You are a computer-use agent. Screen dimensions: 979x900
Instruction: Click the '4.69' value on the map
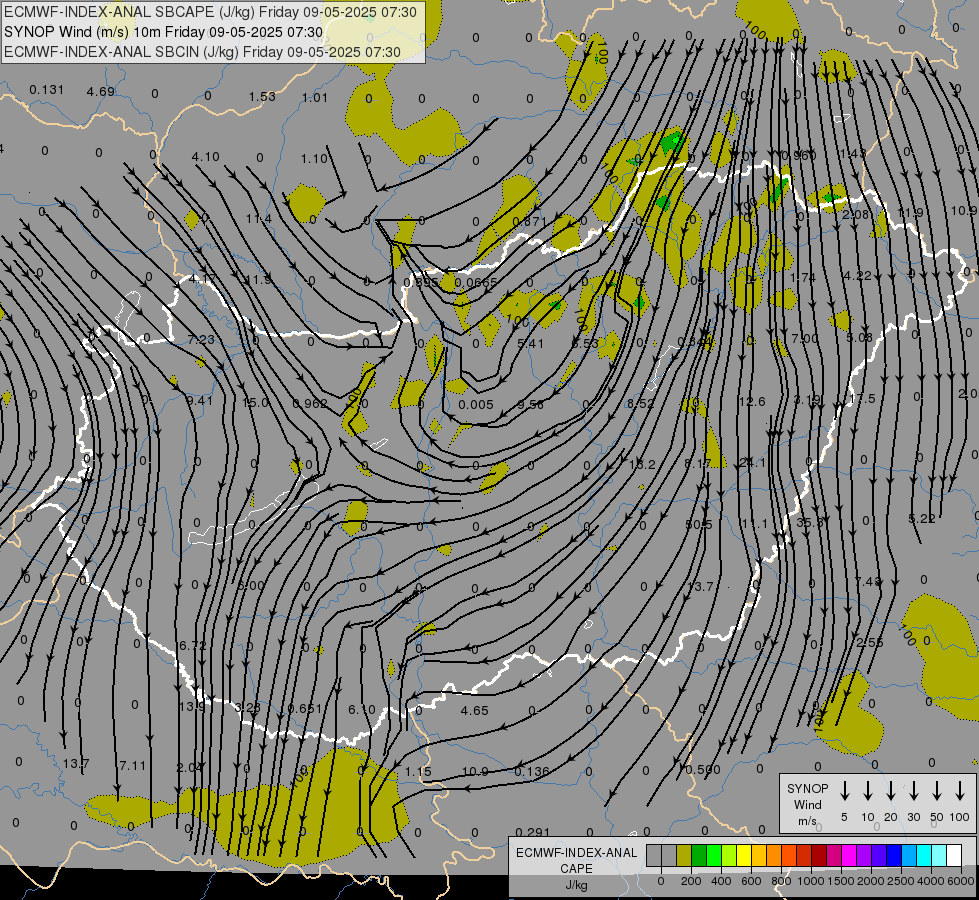point(101,92)
